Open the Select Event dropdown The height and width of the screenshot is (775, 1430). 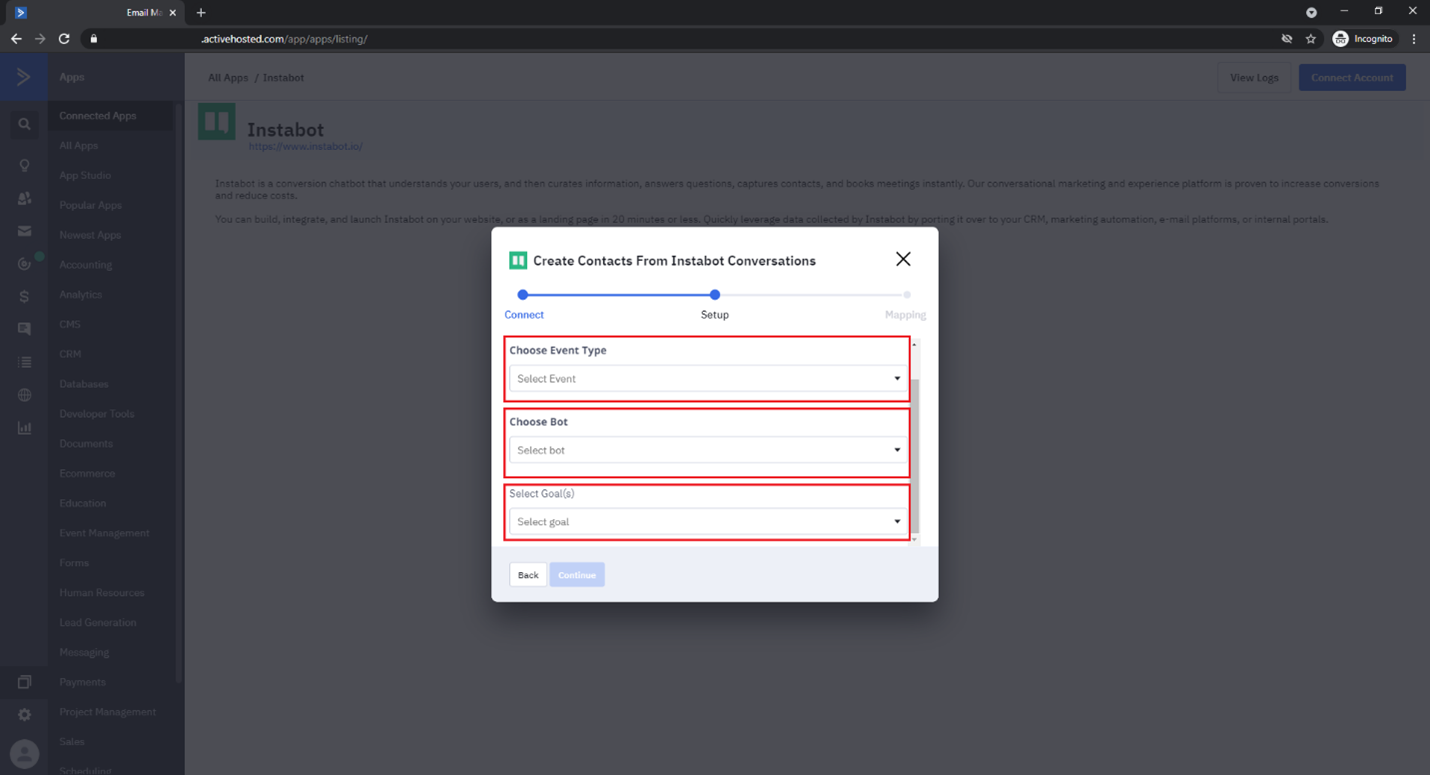tap(707, 379)
